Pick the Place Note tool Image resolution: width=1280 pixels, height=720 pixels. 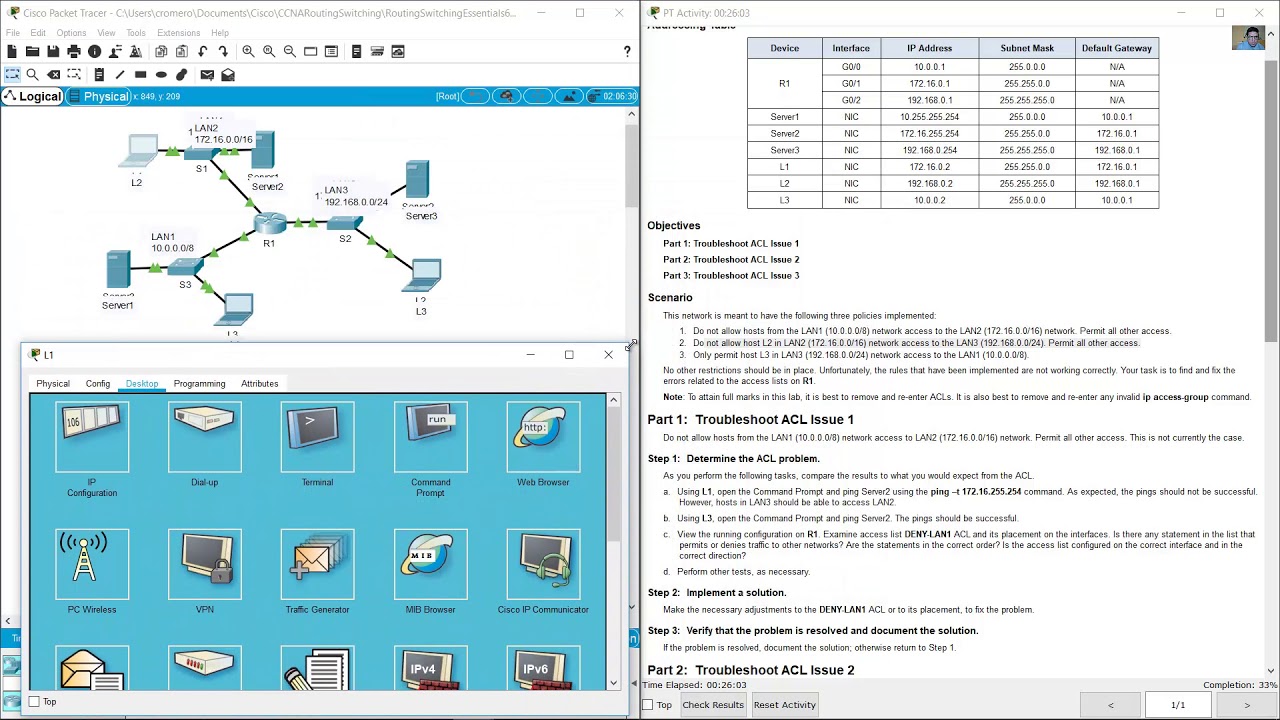(99, 74)
